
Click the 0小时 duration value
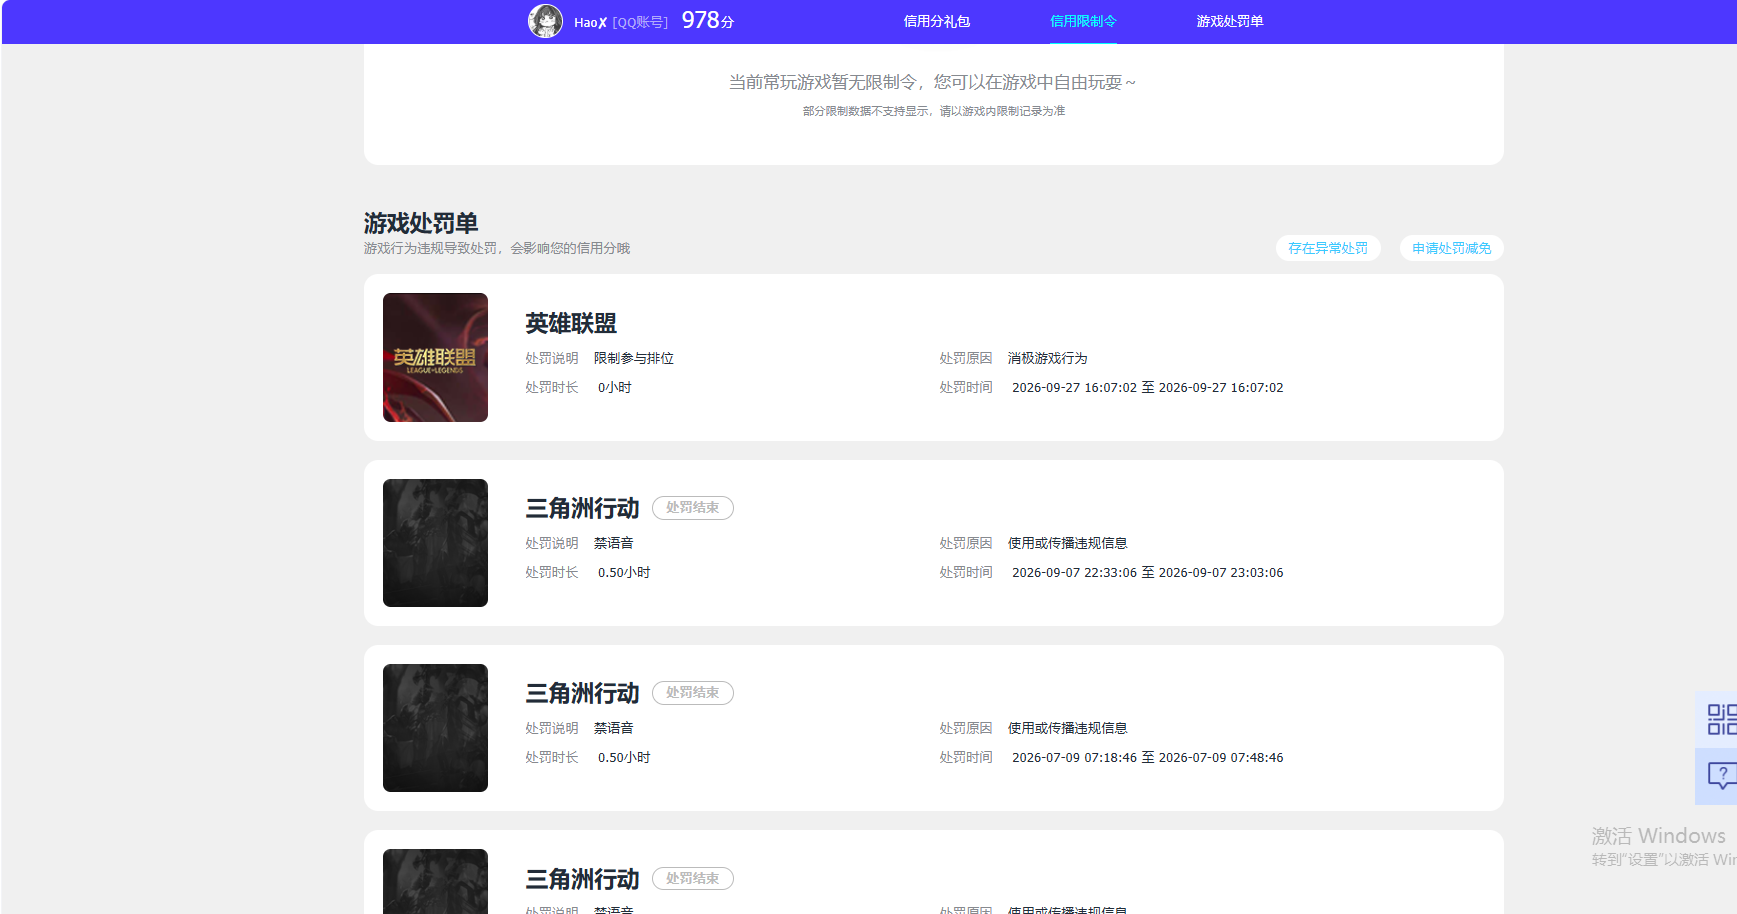(615, 387)
